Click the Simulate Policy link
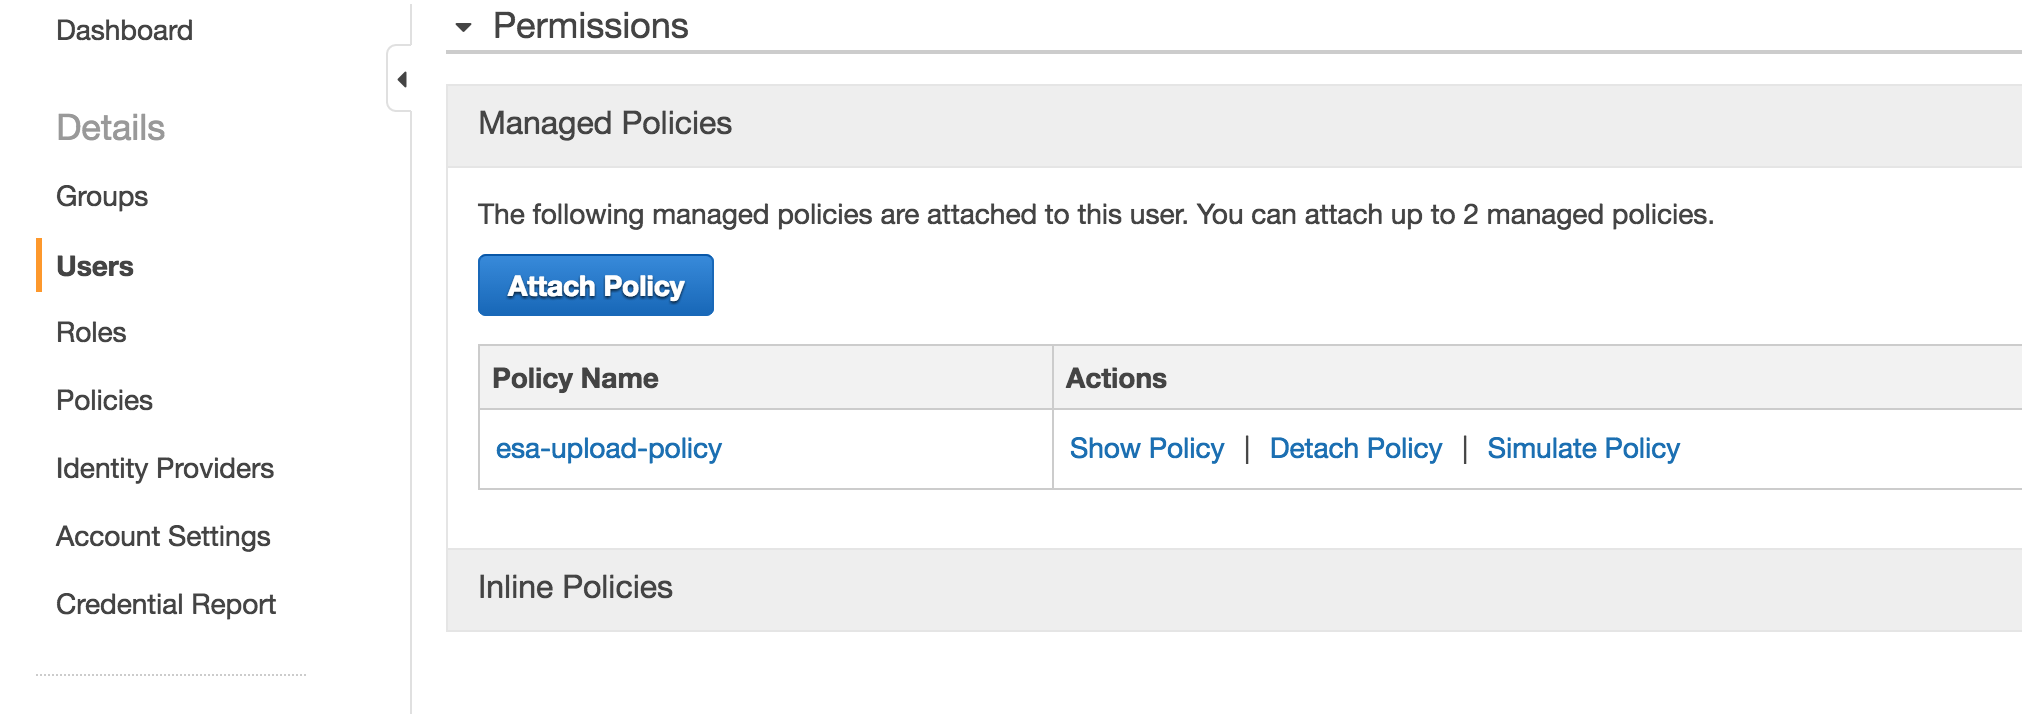This screenshot has width=2022, height=714. tap(1584, 448)
